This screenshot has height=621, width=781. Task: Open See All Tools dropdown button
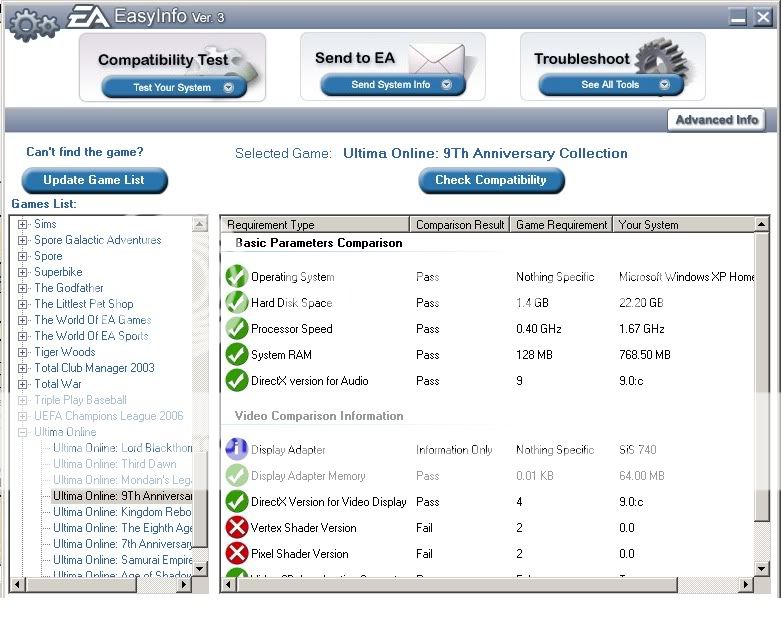coord(611,85)
